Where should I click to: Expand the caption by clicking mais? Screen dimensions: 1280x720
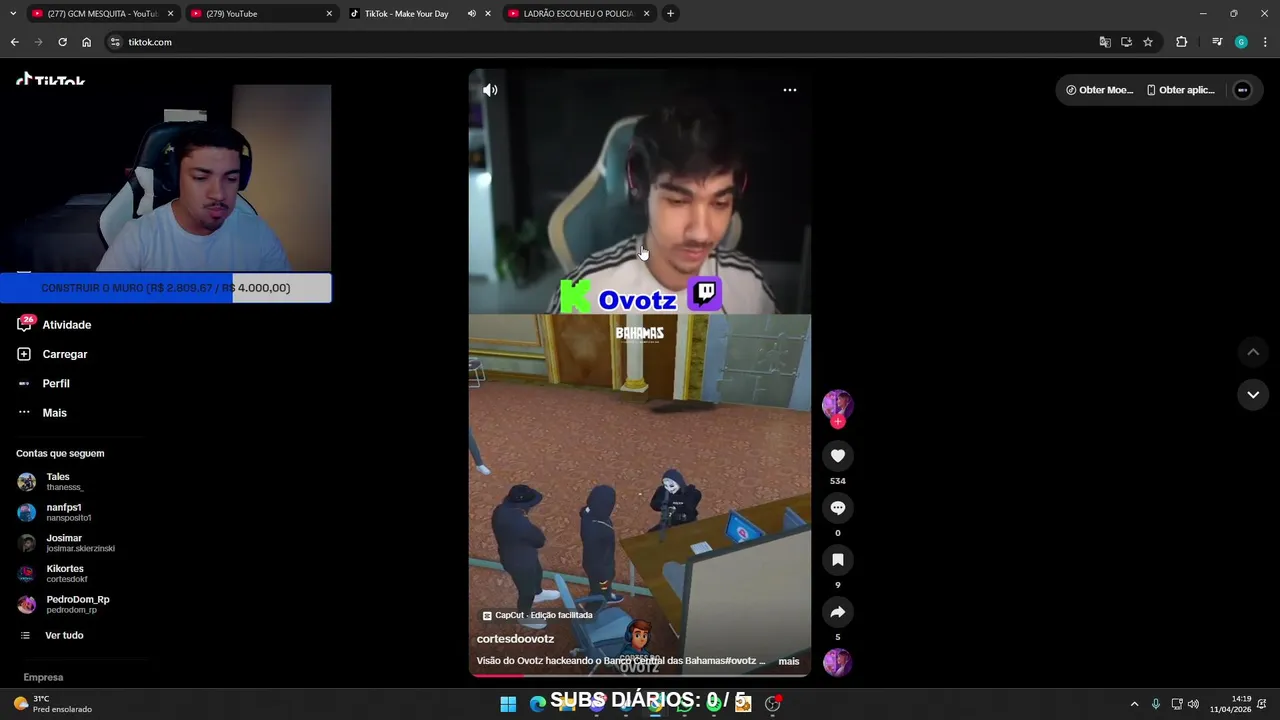(789, 661)
